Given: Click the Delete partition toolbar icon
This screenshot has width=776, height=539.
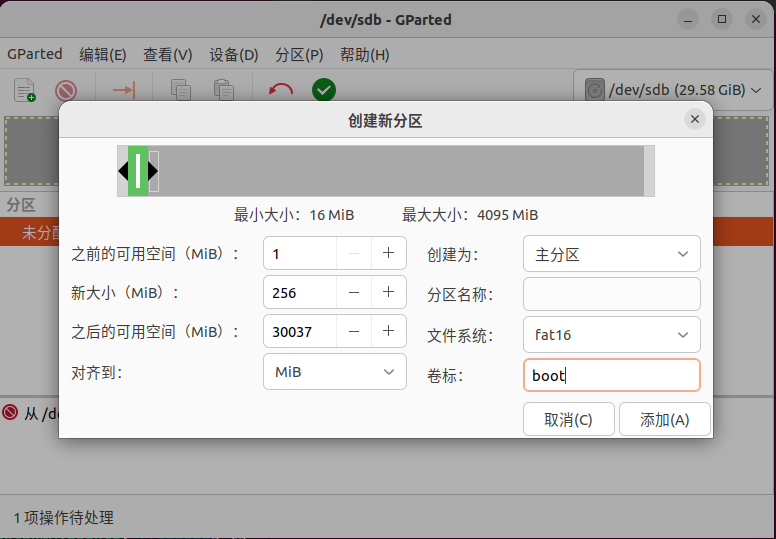Looking at the screenshot, I should 66,90.
